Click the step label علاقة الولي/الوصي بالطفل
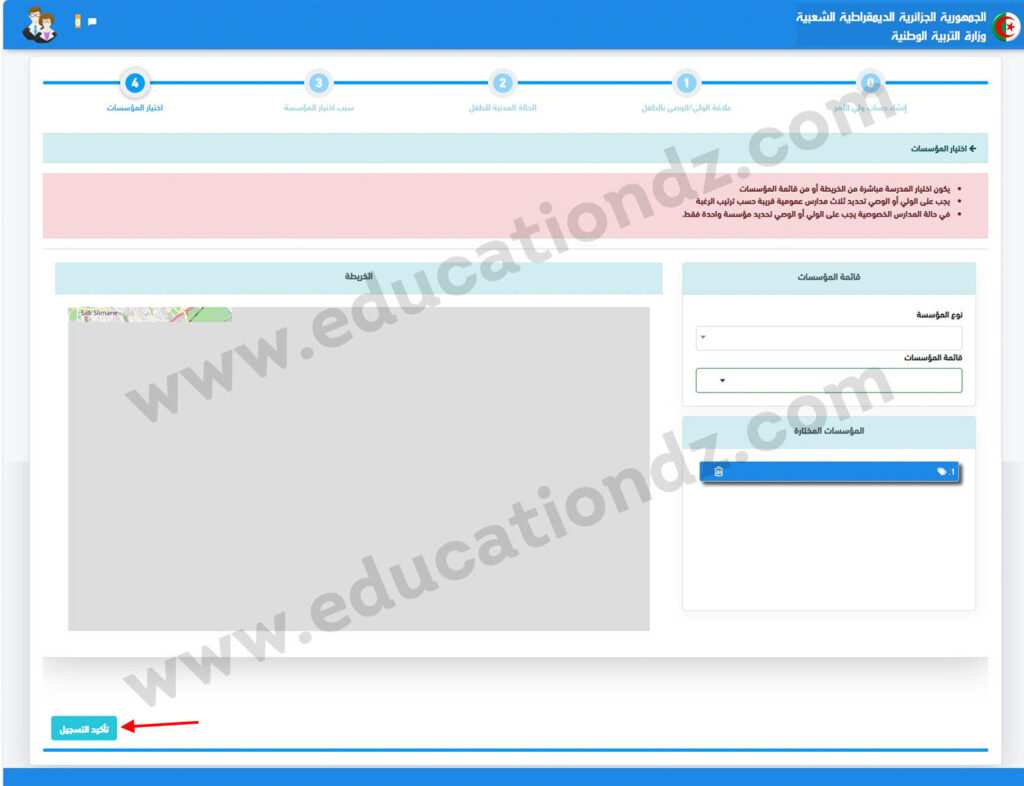 point(686,108)
